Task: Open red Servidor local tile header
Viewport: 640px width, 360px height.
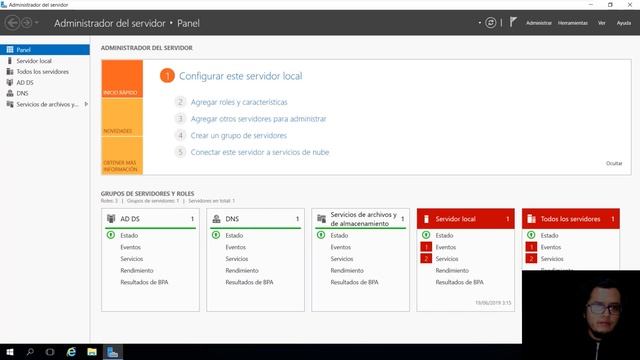Action: click(466, 219)
